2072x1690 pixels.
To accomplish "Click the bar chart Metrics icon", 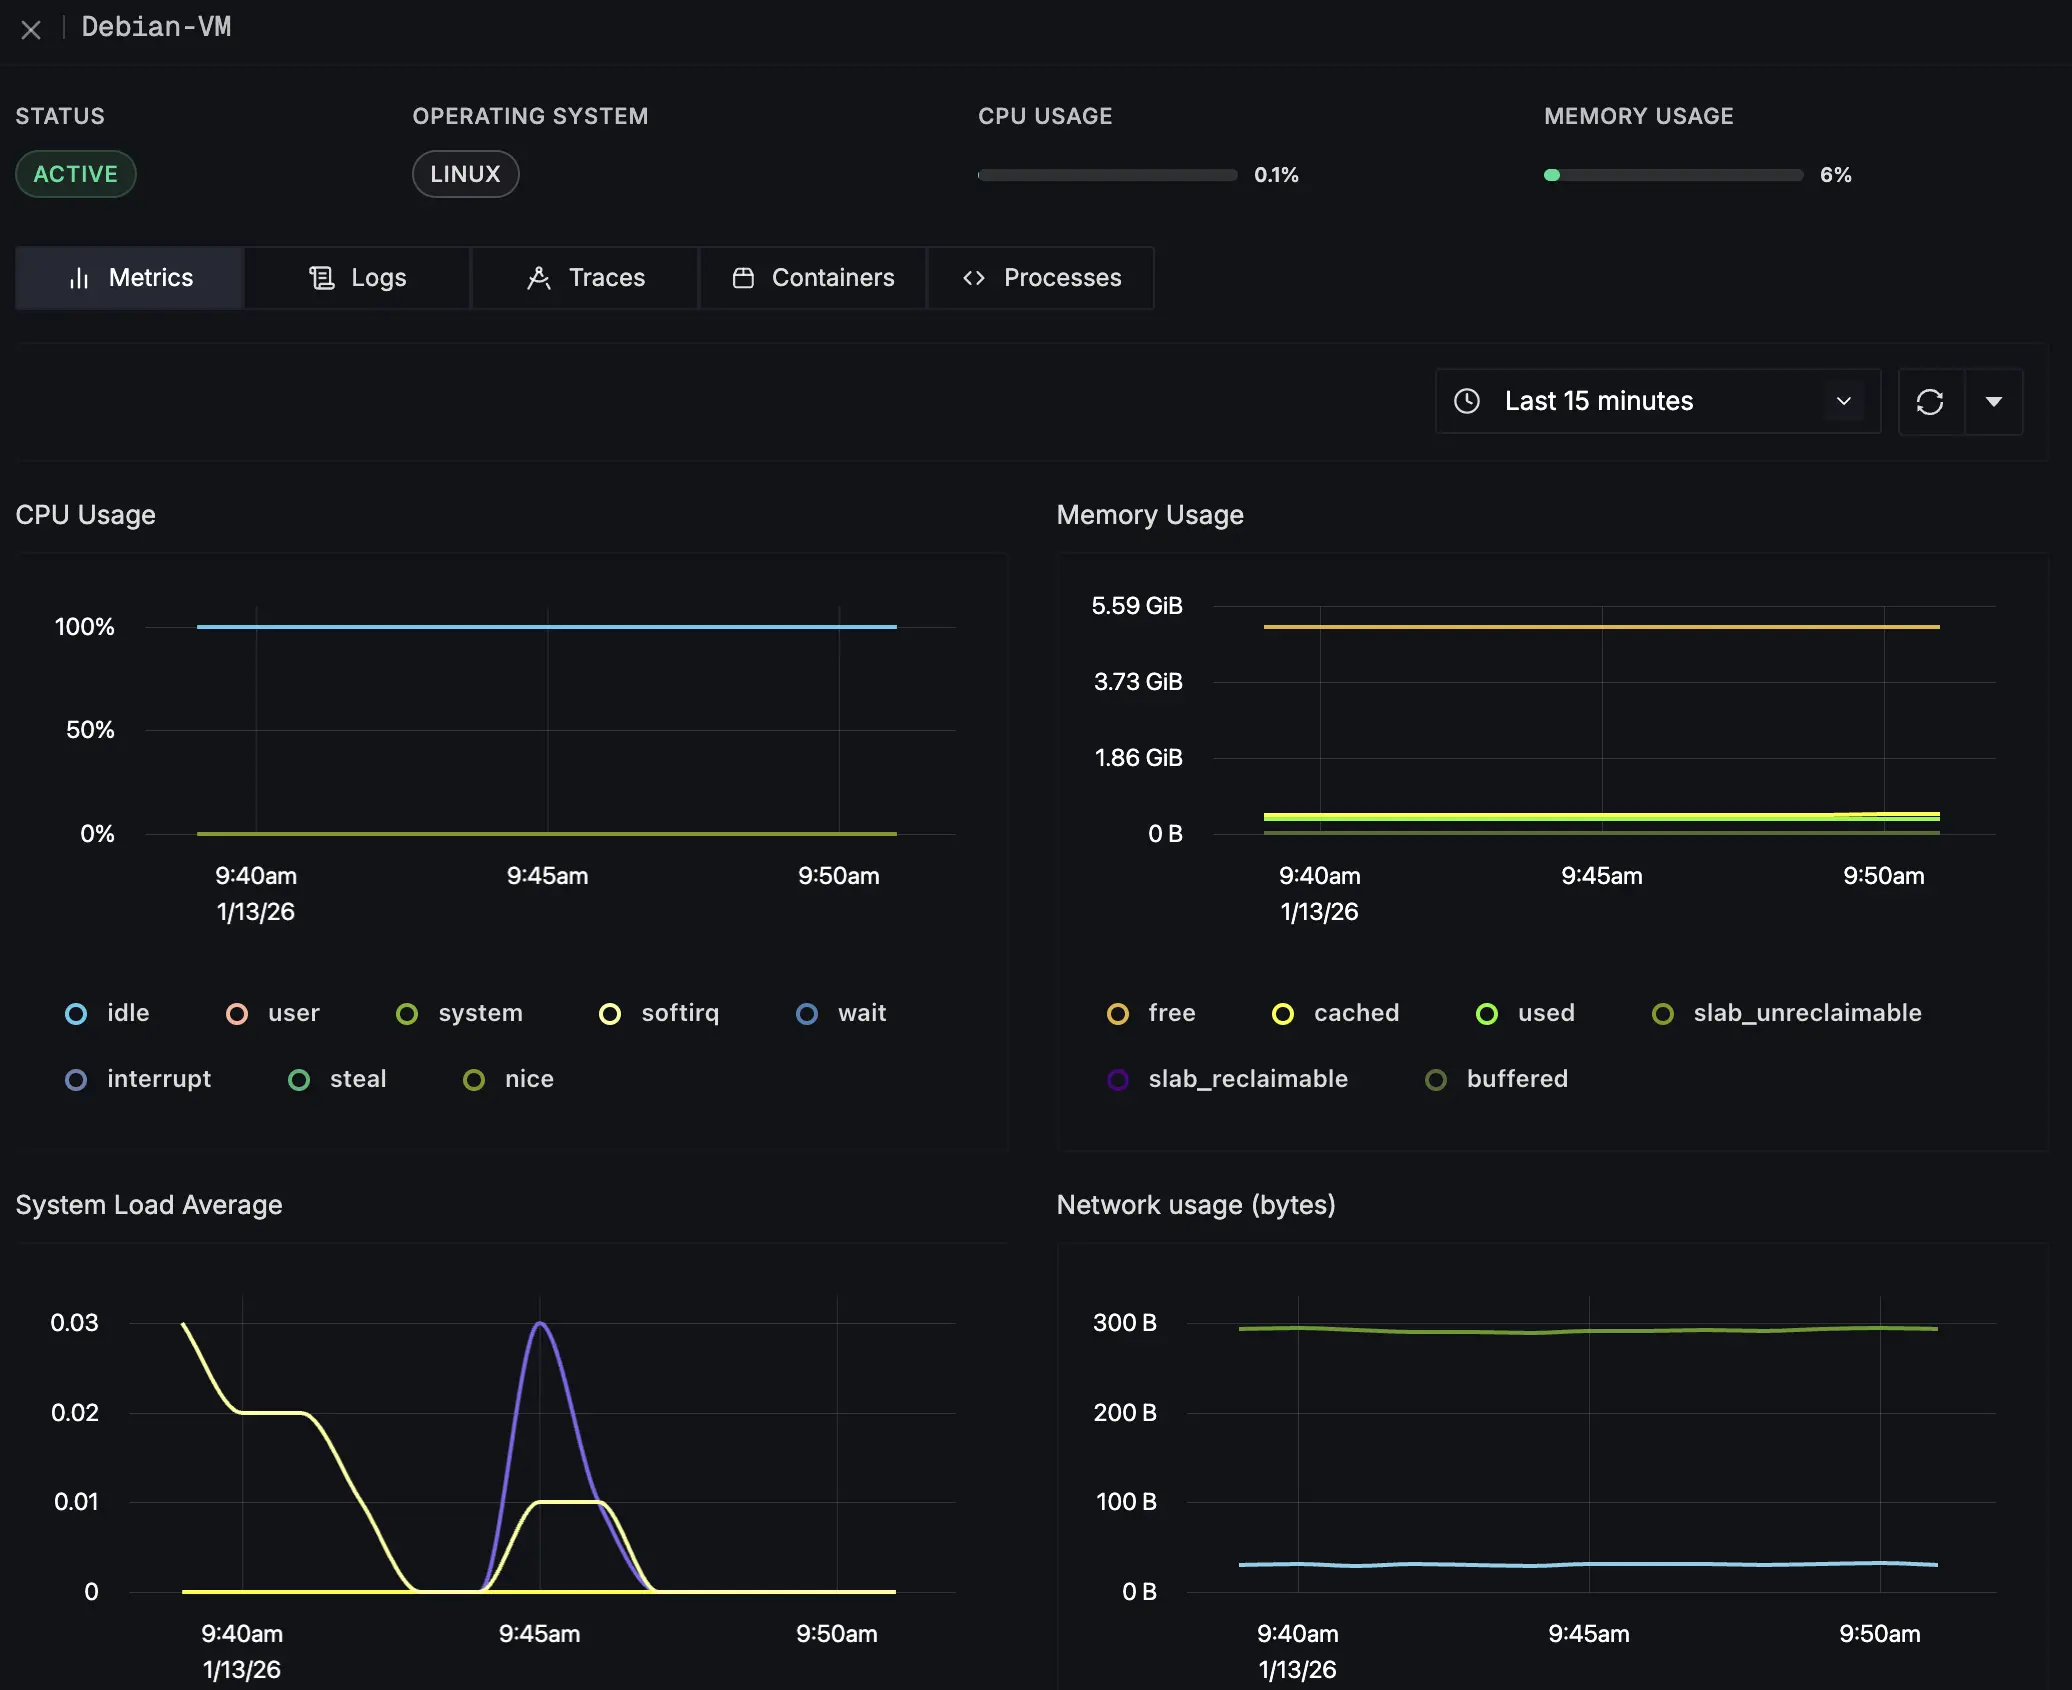I will (79, 278).
